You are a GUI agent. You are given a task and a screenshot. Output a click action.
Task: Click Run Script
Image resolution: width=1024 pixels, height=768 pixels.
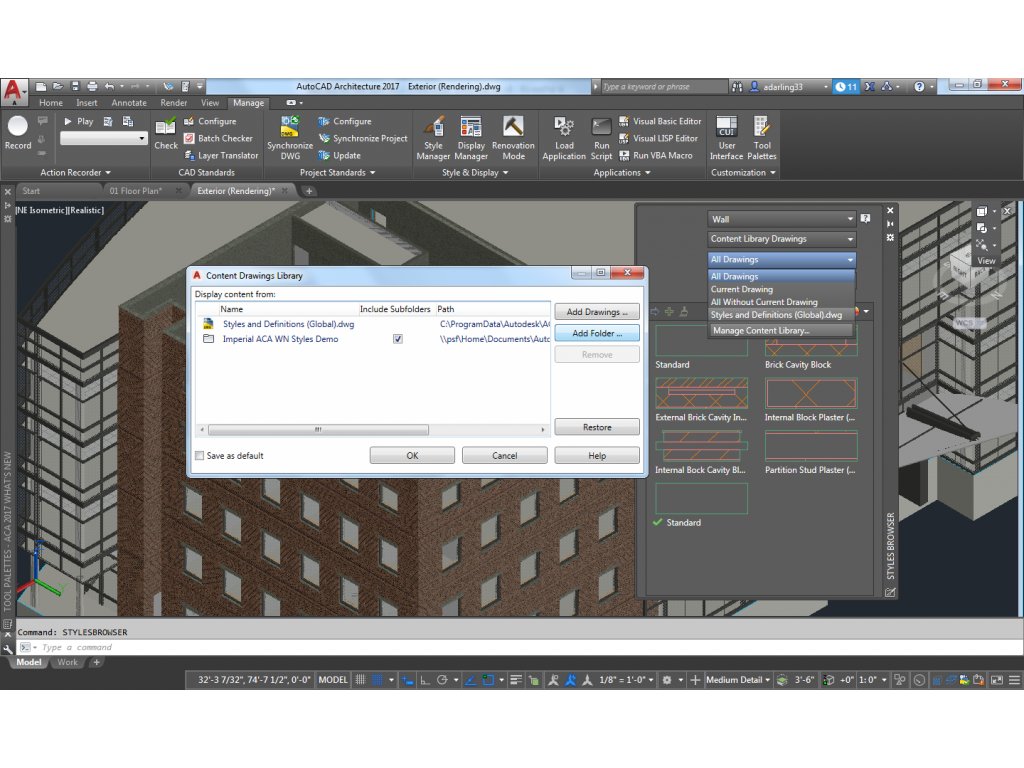[x=601, y=138]
